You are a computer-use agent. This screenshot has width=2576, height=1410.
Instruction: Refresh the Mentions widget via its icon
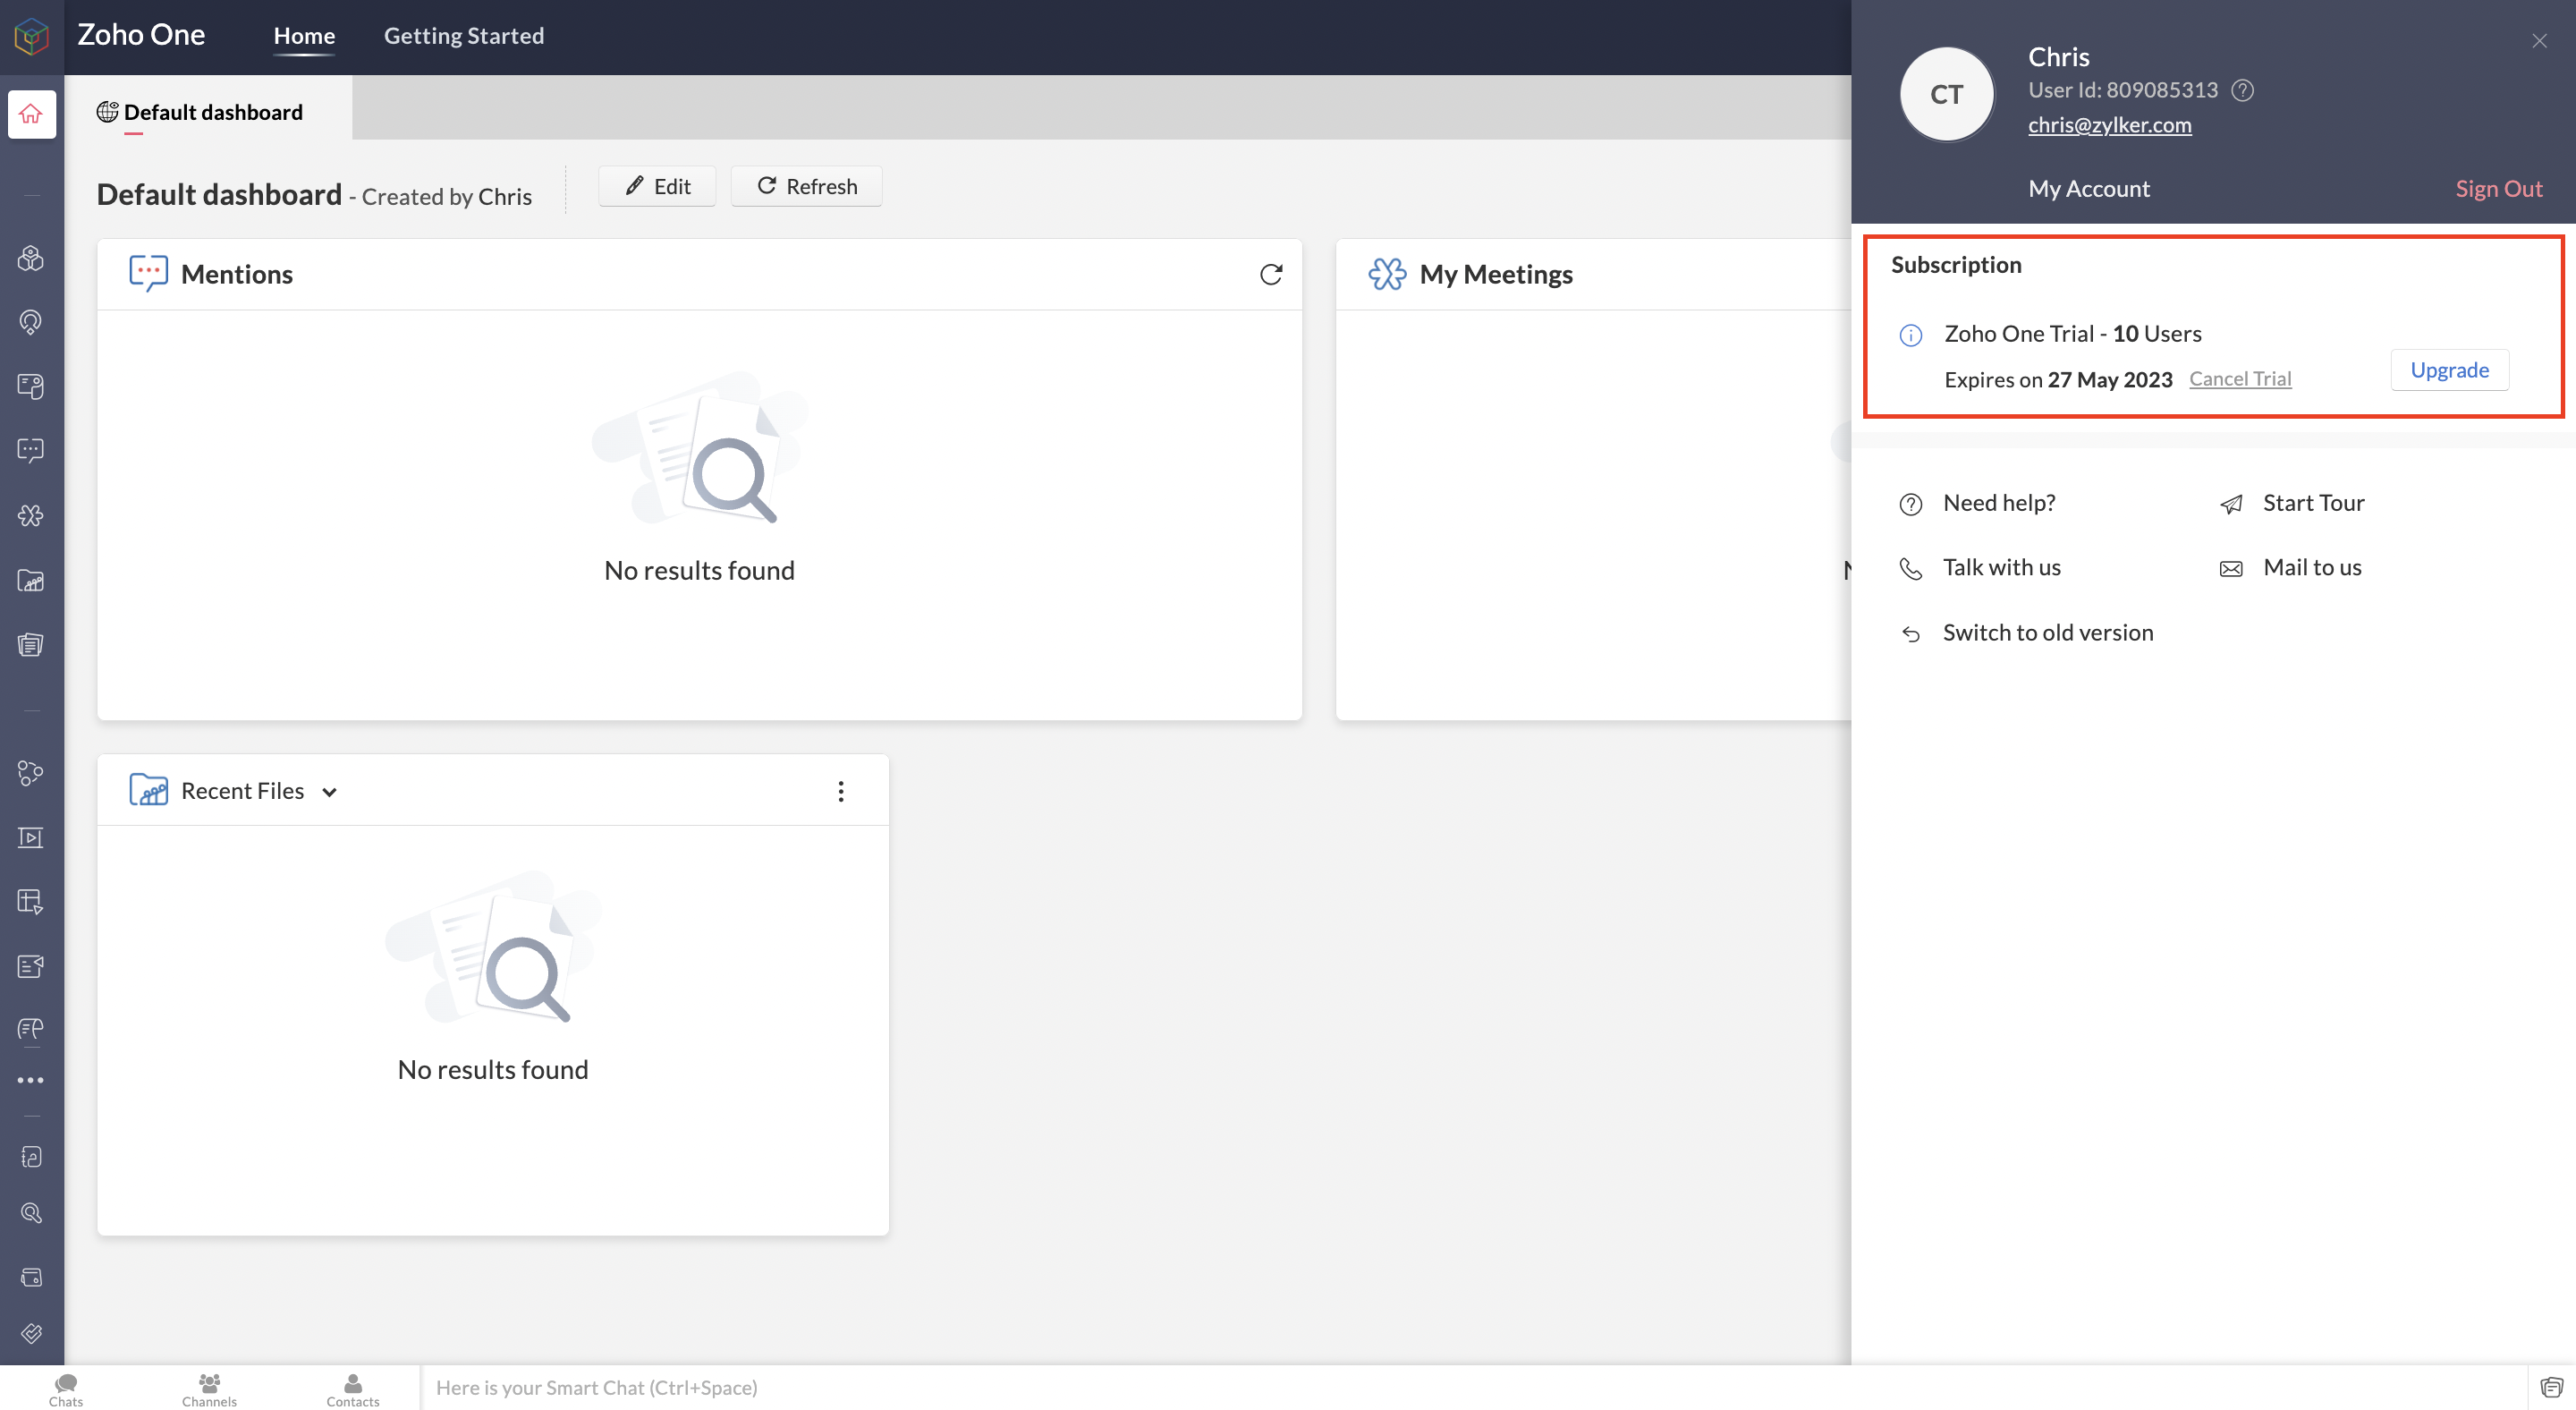pos(1270,274)
